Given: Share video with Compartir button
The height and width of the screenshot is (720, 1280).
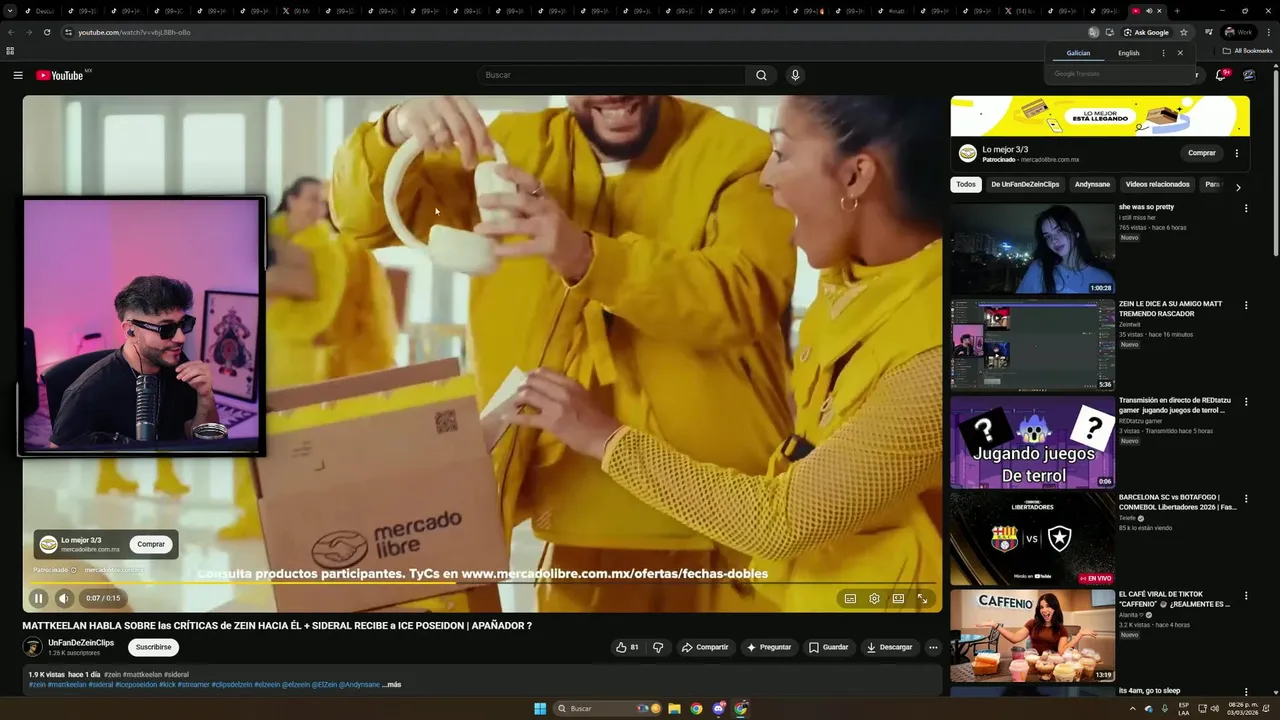Looking at the screenshot, I should click(705, 647).
